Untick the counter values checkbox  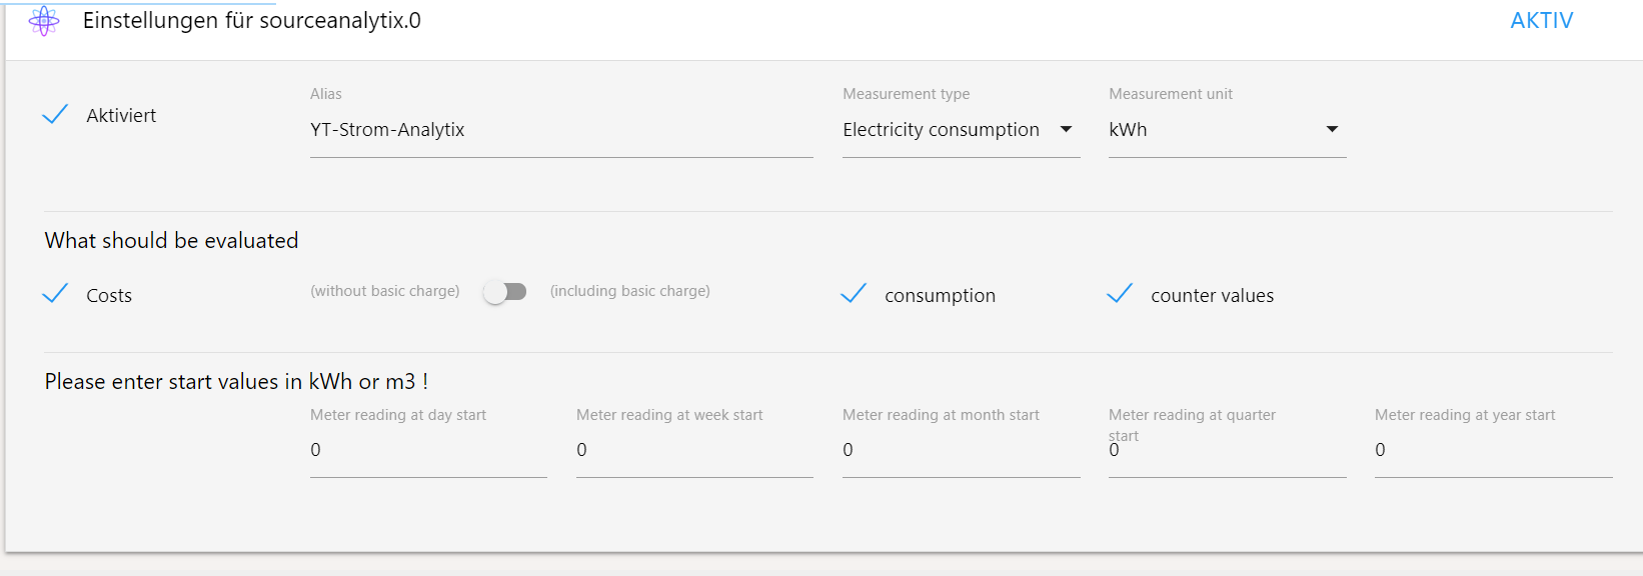1120,294
